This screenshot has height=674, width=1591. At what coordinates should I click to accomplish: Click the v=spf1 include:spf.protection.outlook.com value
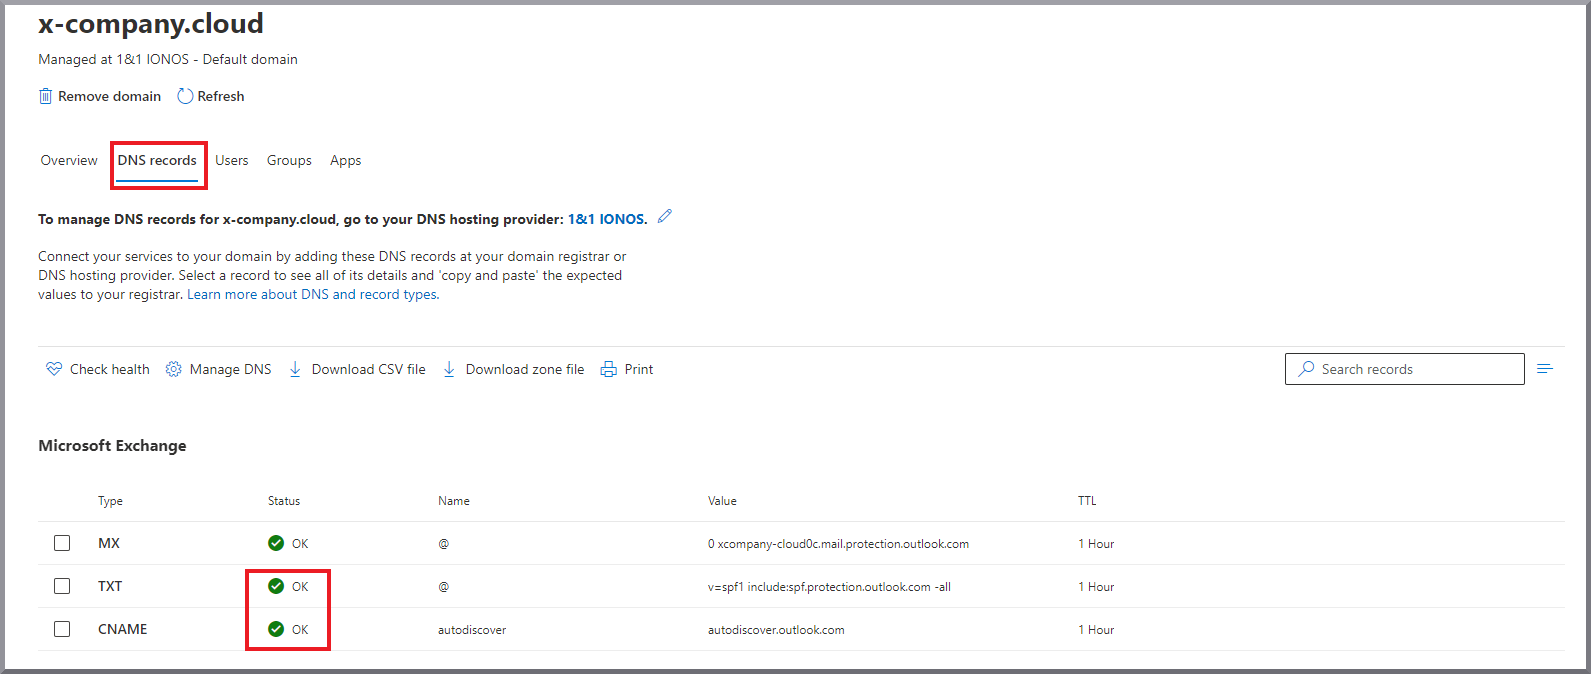point(829,587)
